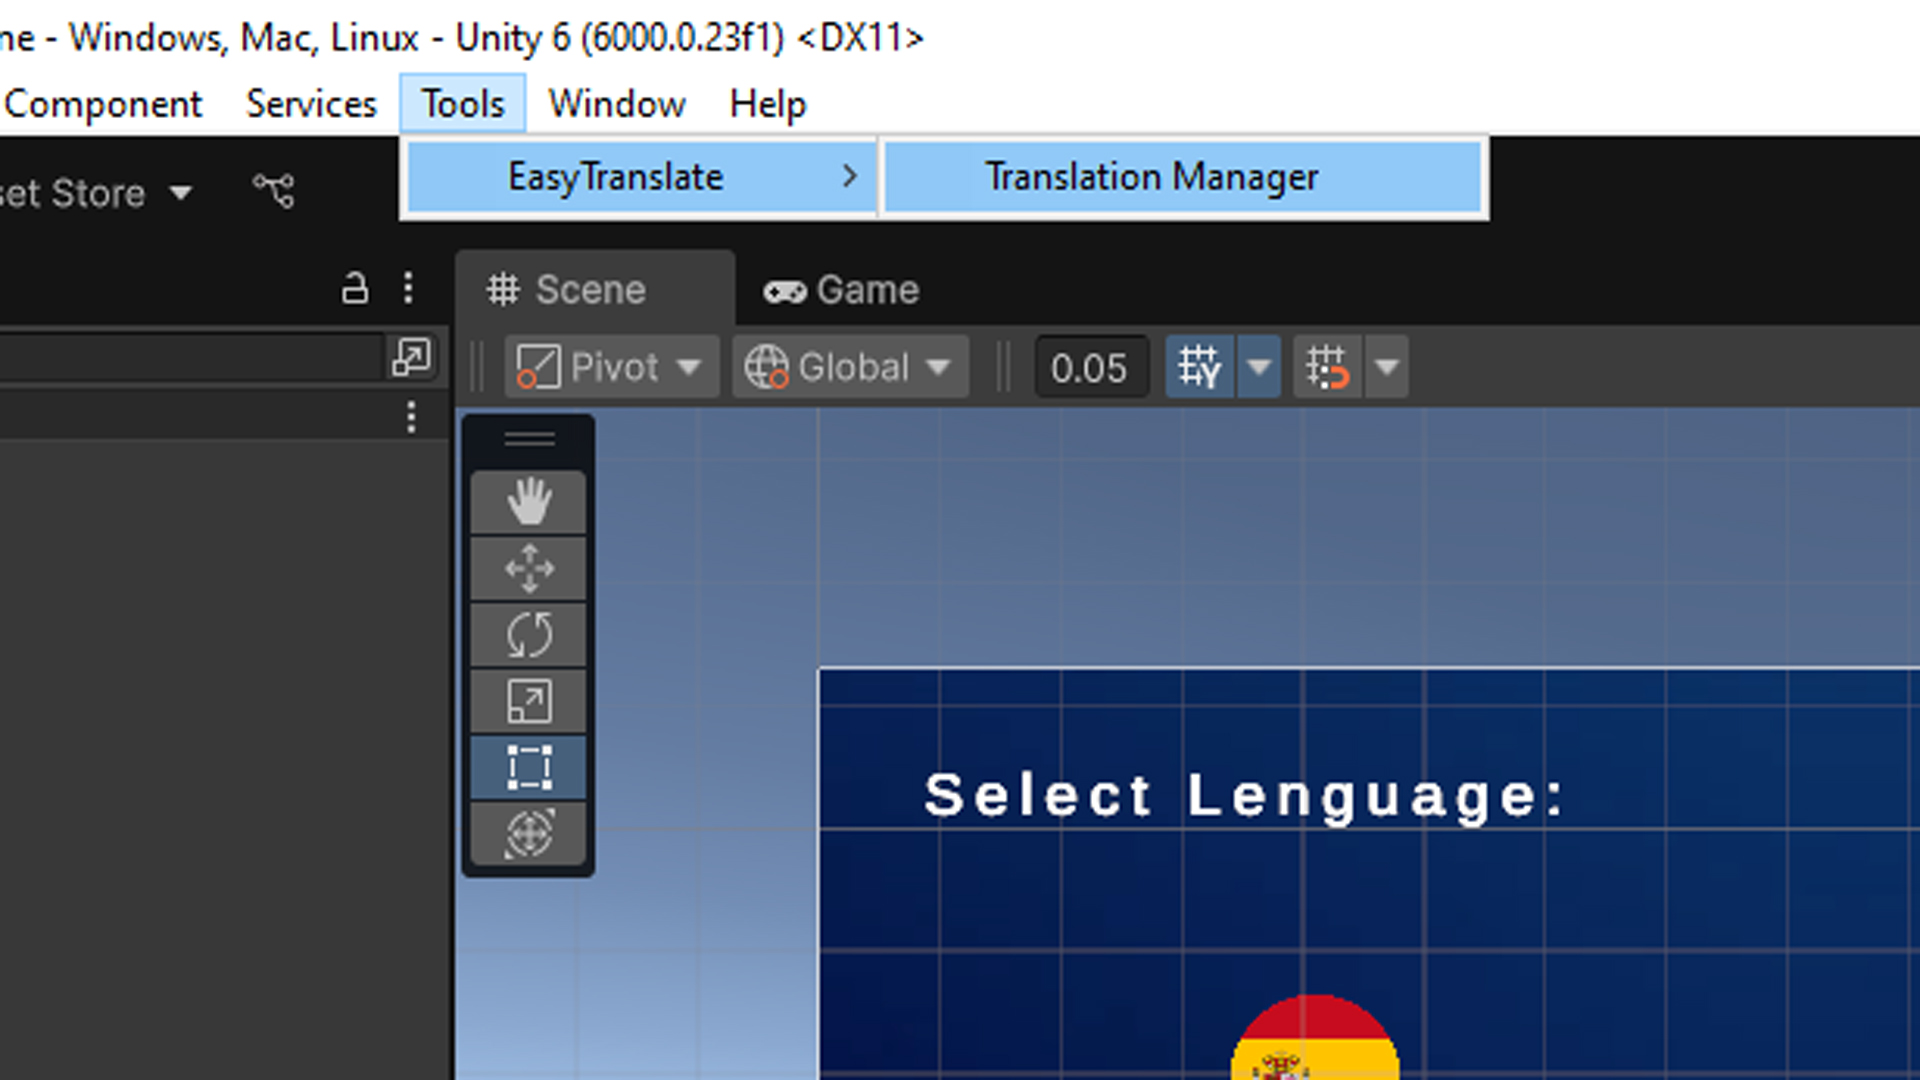Select the Hand view tool
The image size is (1920, 1080).
point(528,501)
